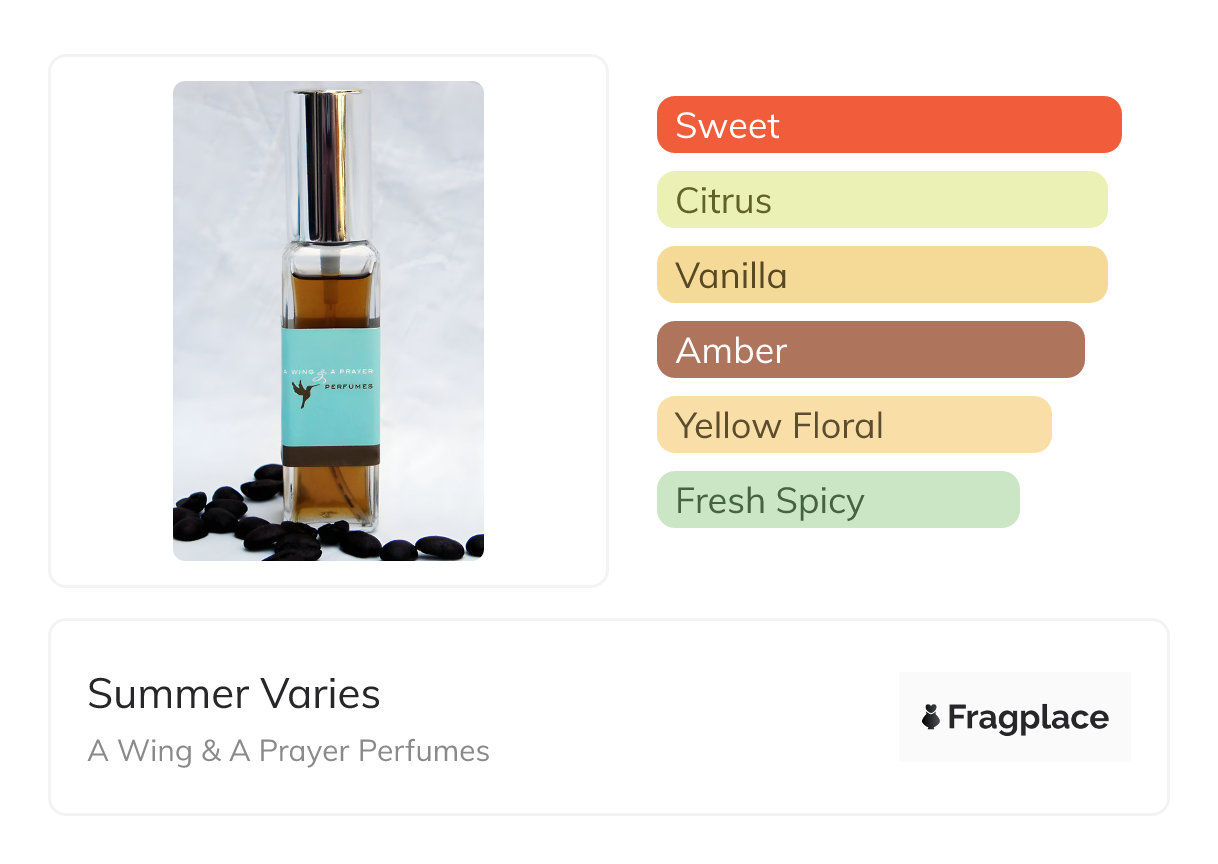Pick the Amber accord bar
This screenshot has height=864, width=1218.
pyautogui.click(x=870, y=350)
